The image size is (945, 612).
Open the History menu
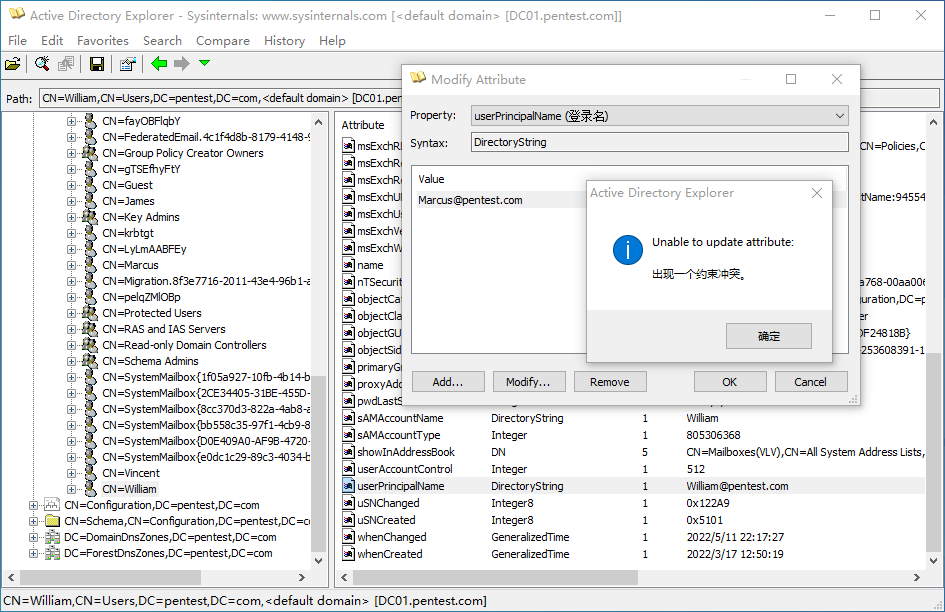tap(284, 40)
